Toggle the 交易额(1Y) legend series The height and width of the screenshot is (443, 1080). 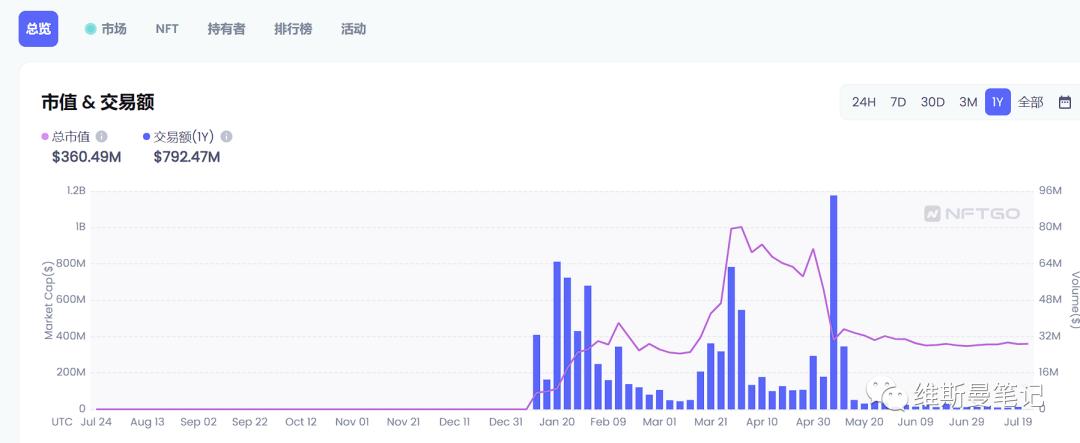point(179,136)
